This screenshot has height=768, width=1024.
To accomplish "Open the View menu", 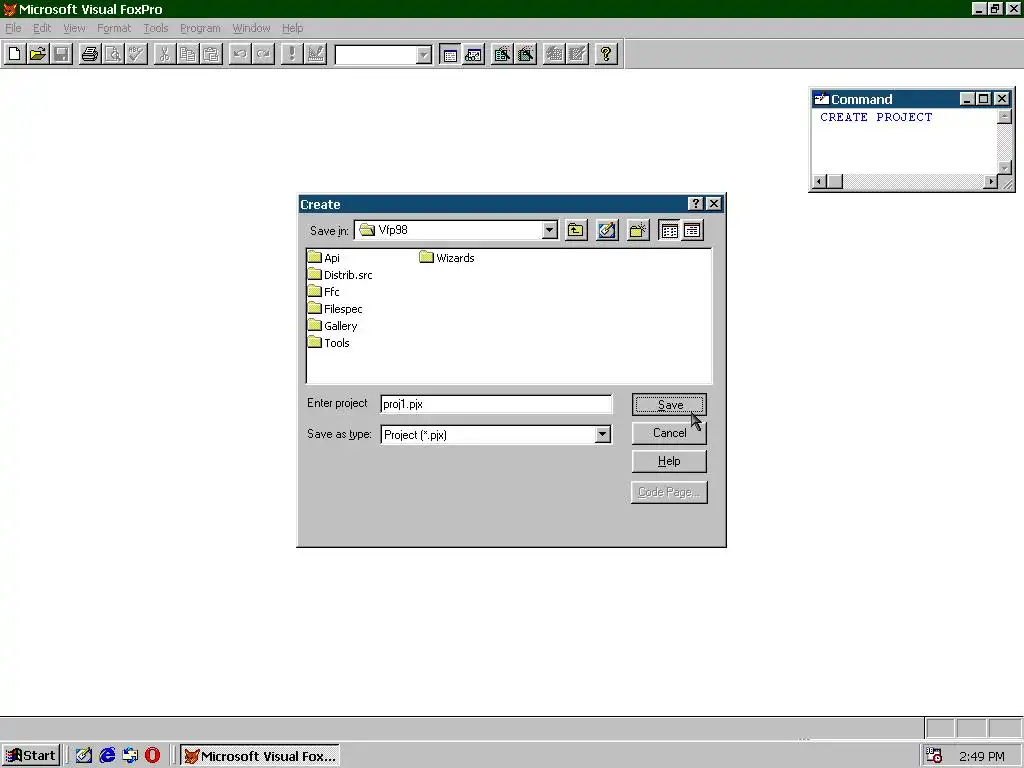I will pos(74,28).
